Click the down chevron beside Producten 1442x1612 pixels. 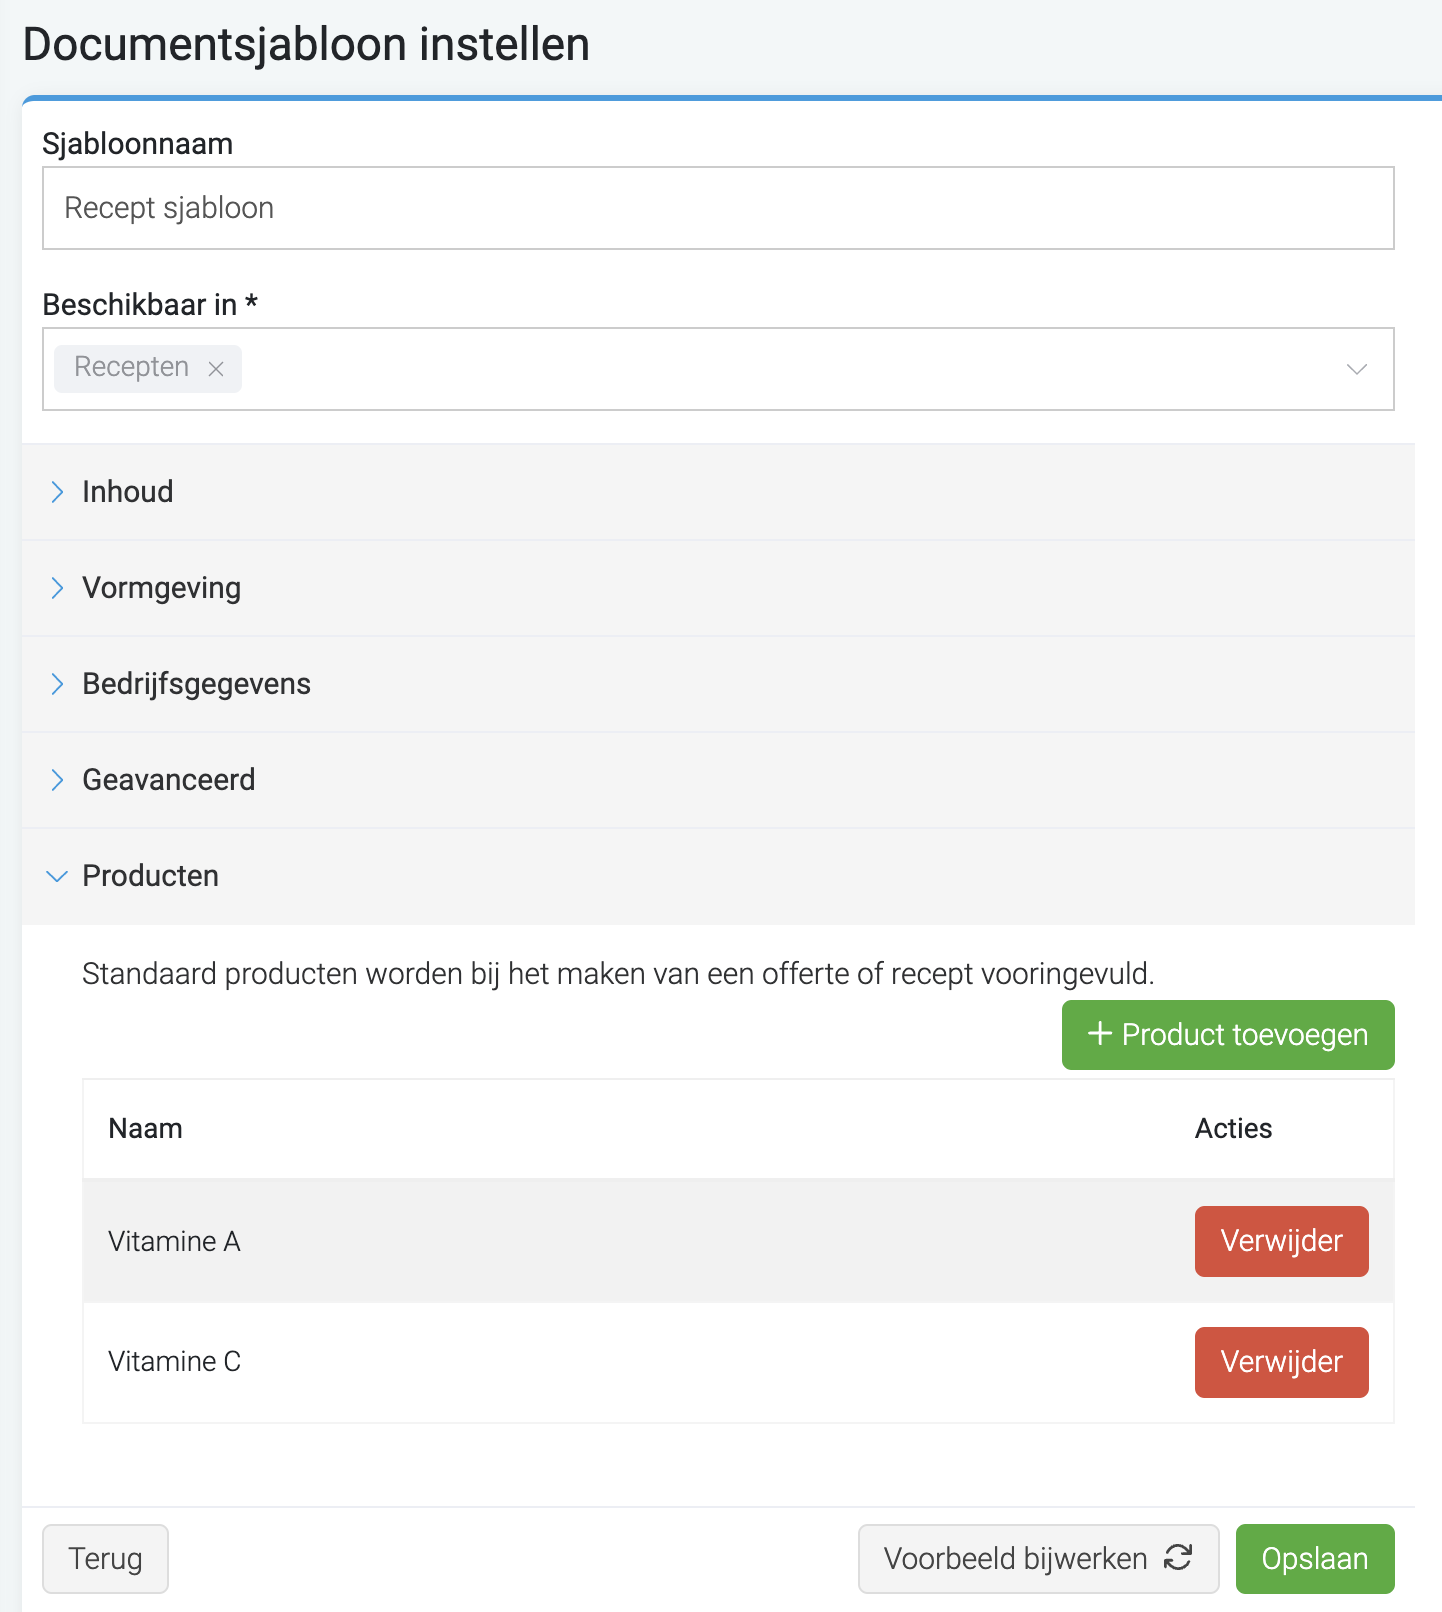(x=57, y=876)
